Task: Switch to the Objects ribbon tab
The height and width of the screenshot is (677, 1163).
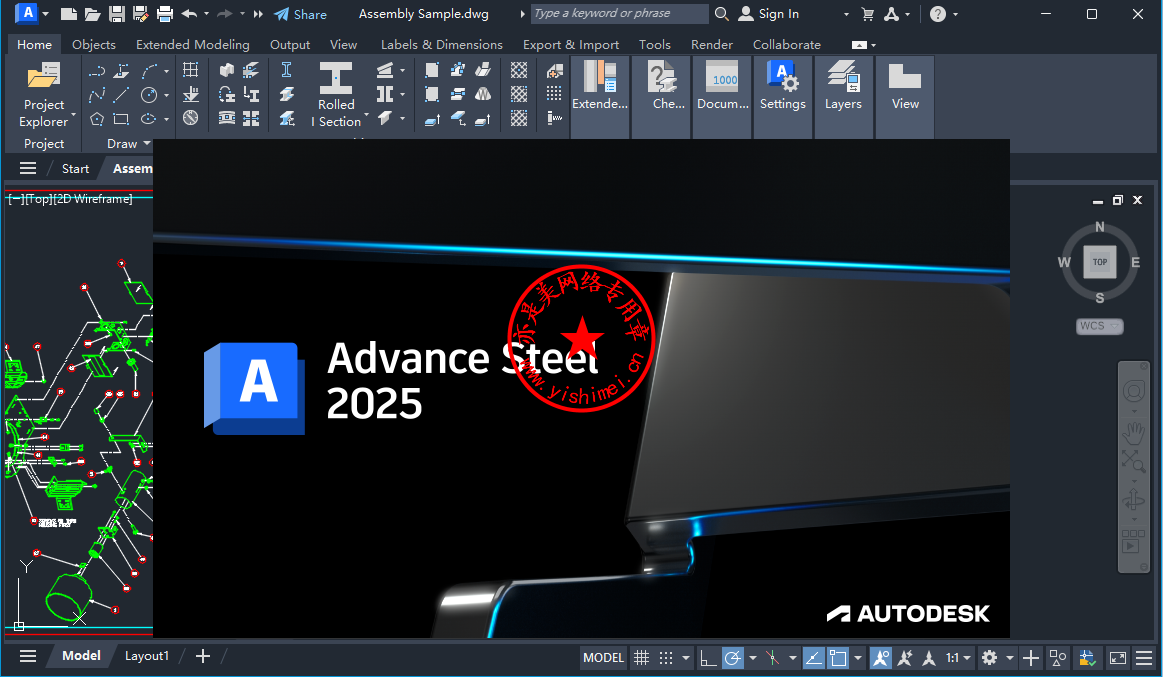Action: (x=93, y=44)
